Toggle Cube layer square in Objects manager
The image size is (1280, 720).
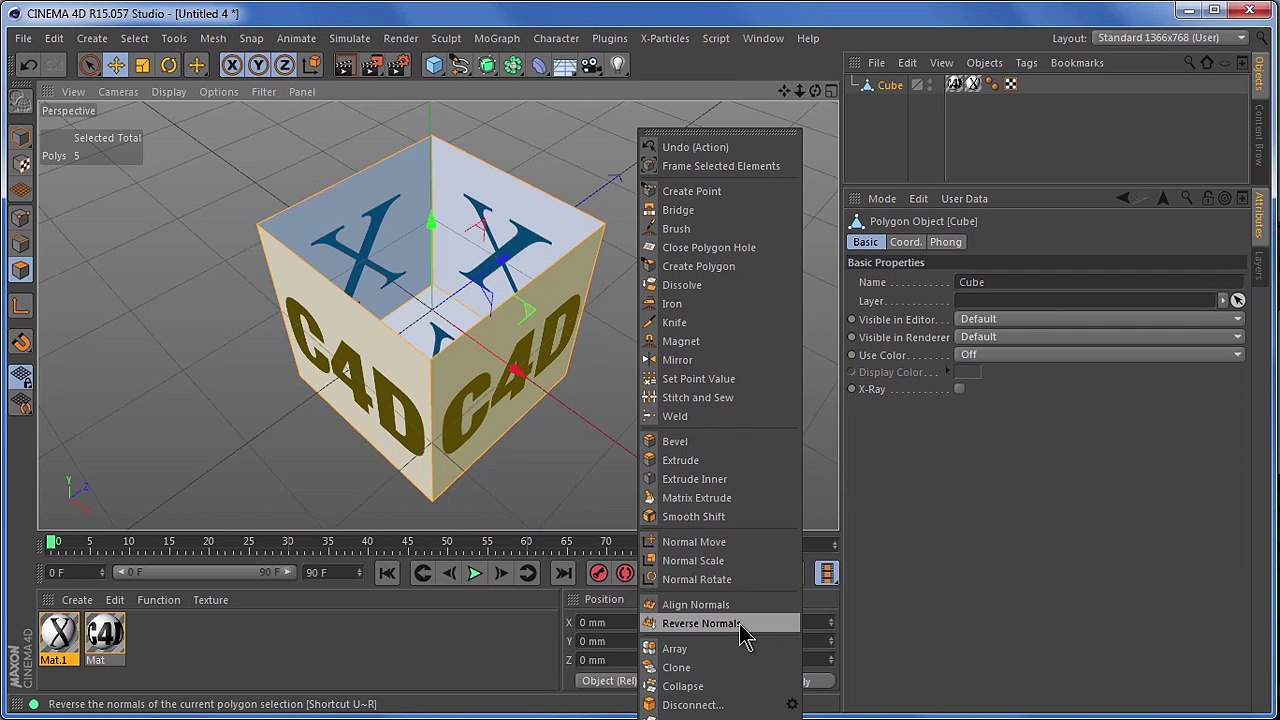pos(916,85)
